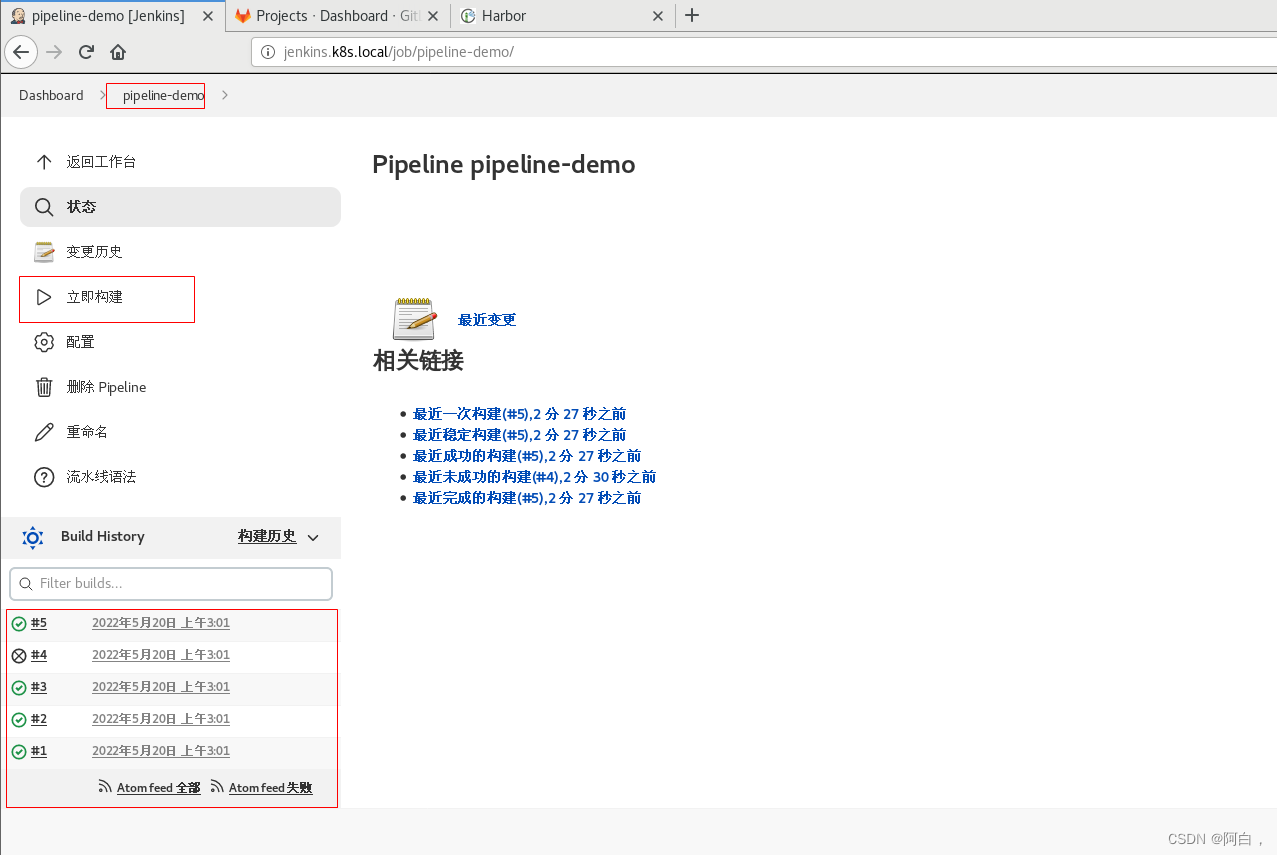Open build #2 number link
1277x855 pixels.
[x=39, y=719]
